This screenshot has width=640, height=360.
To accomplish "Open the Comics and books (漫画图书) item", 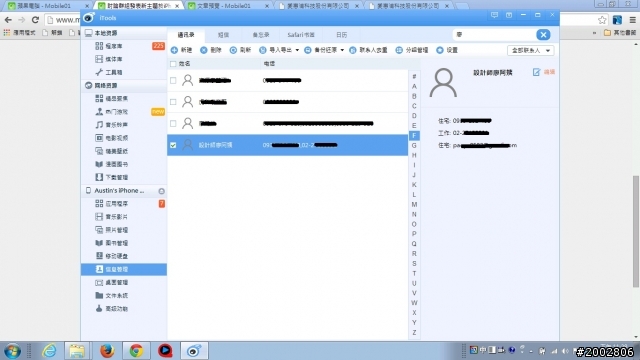I will coord(124,164).
